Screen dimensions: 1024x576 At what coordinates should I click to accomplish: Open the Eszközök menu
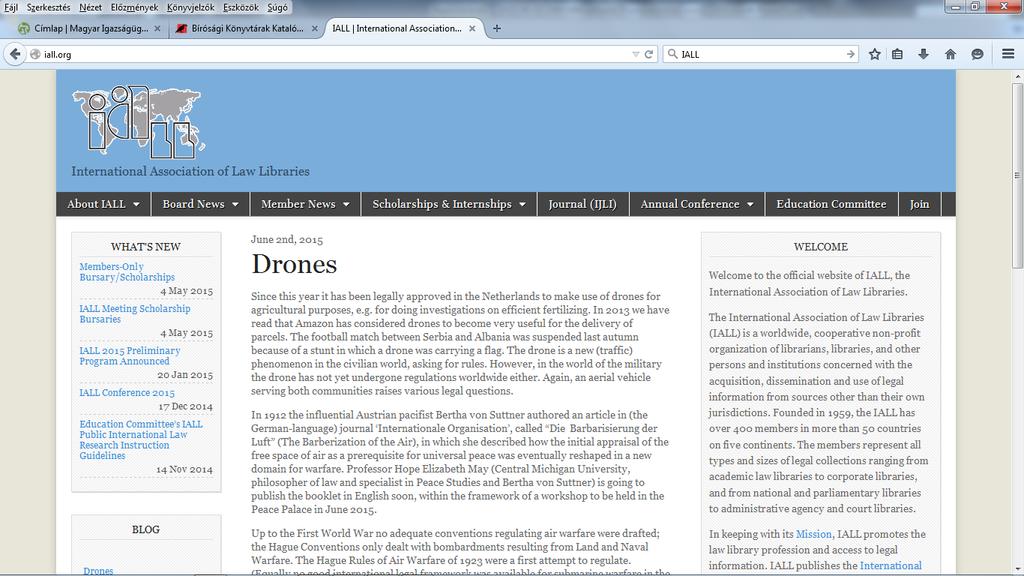(241, 7)
